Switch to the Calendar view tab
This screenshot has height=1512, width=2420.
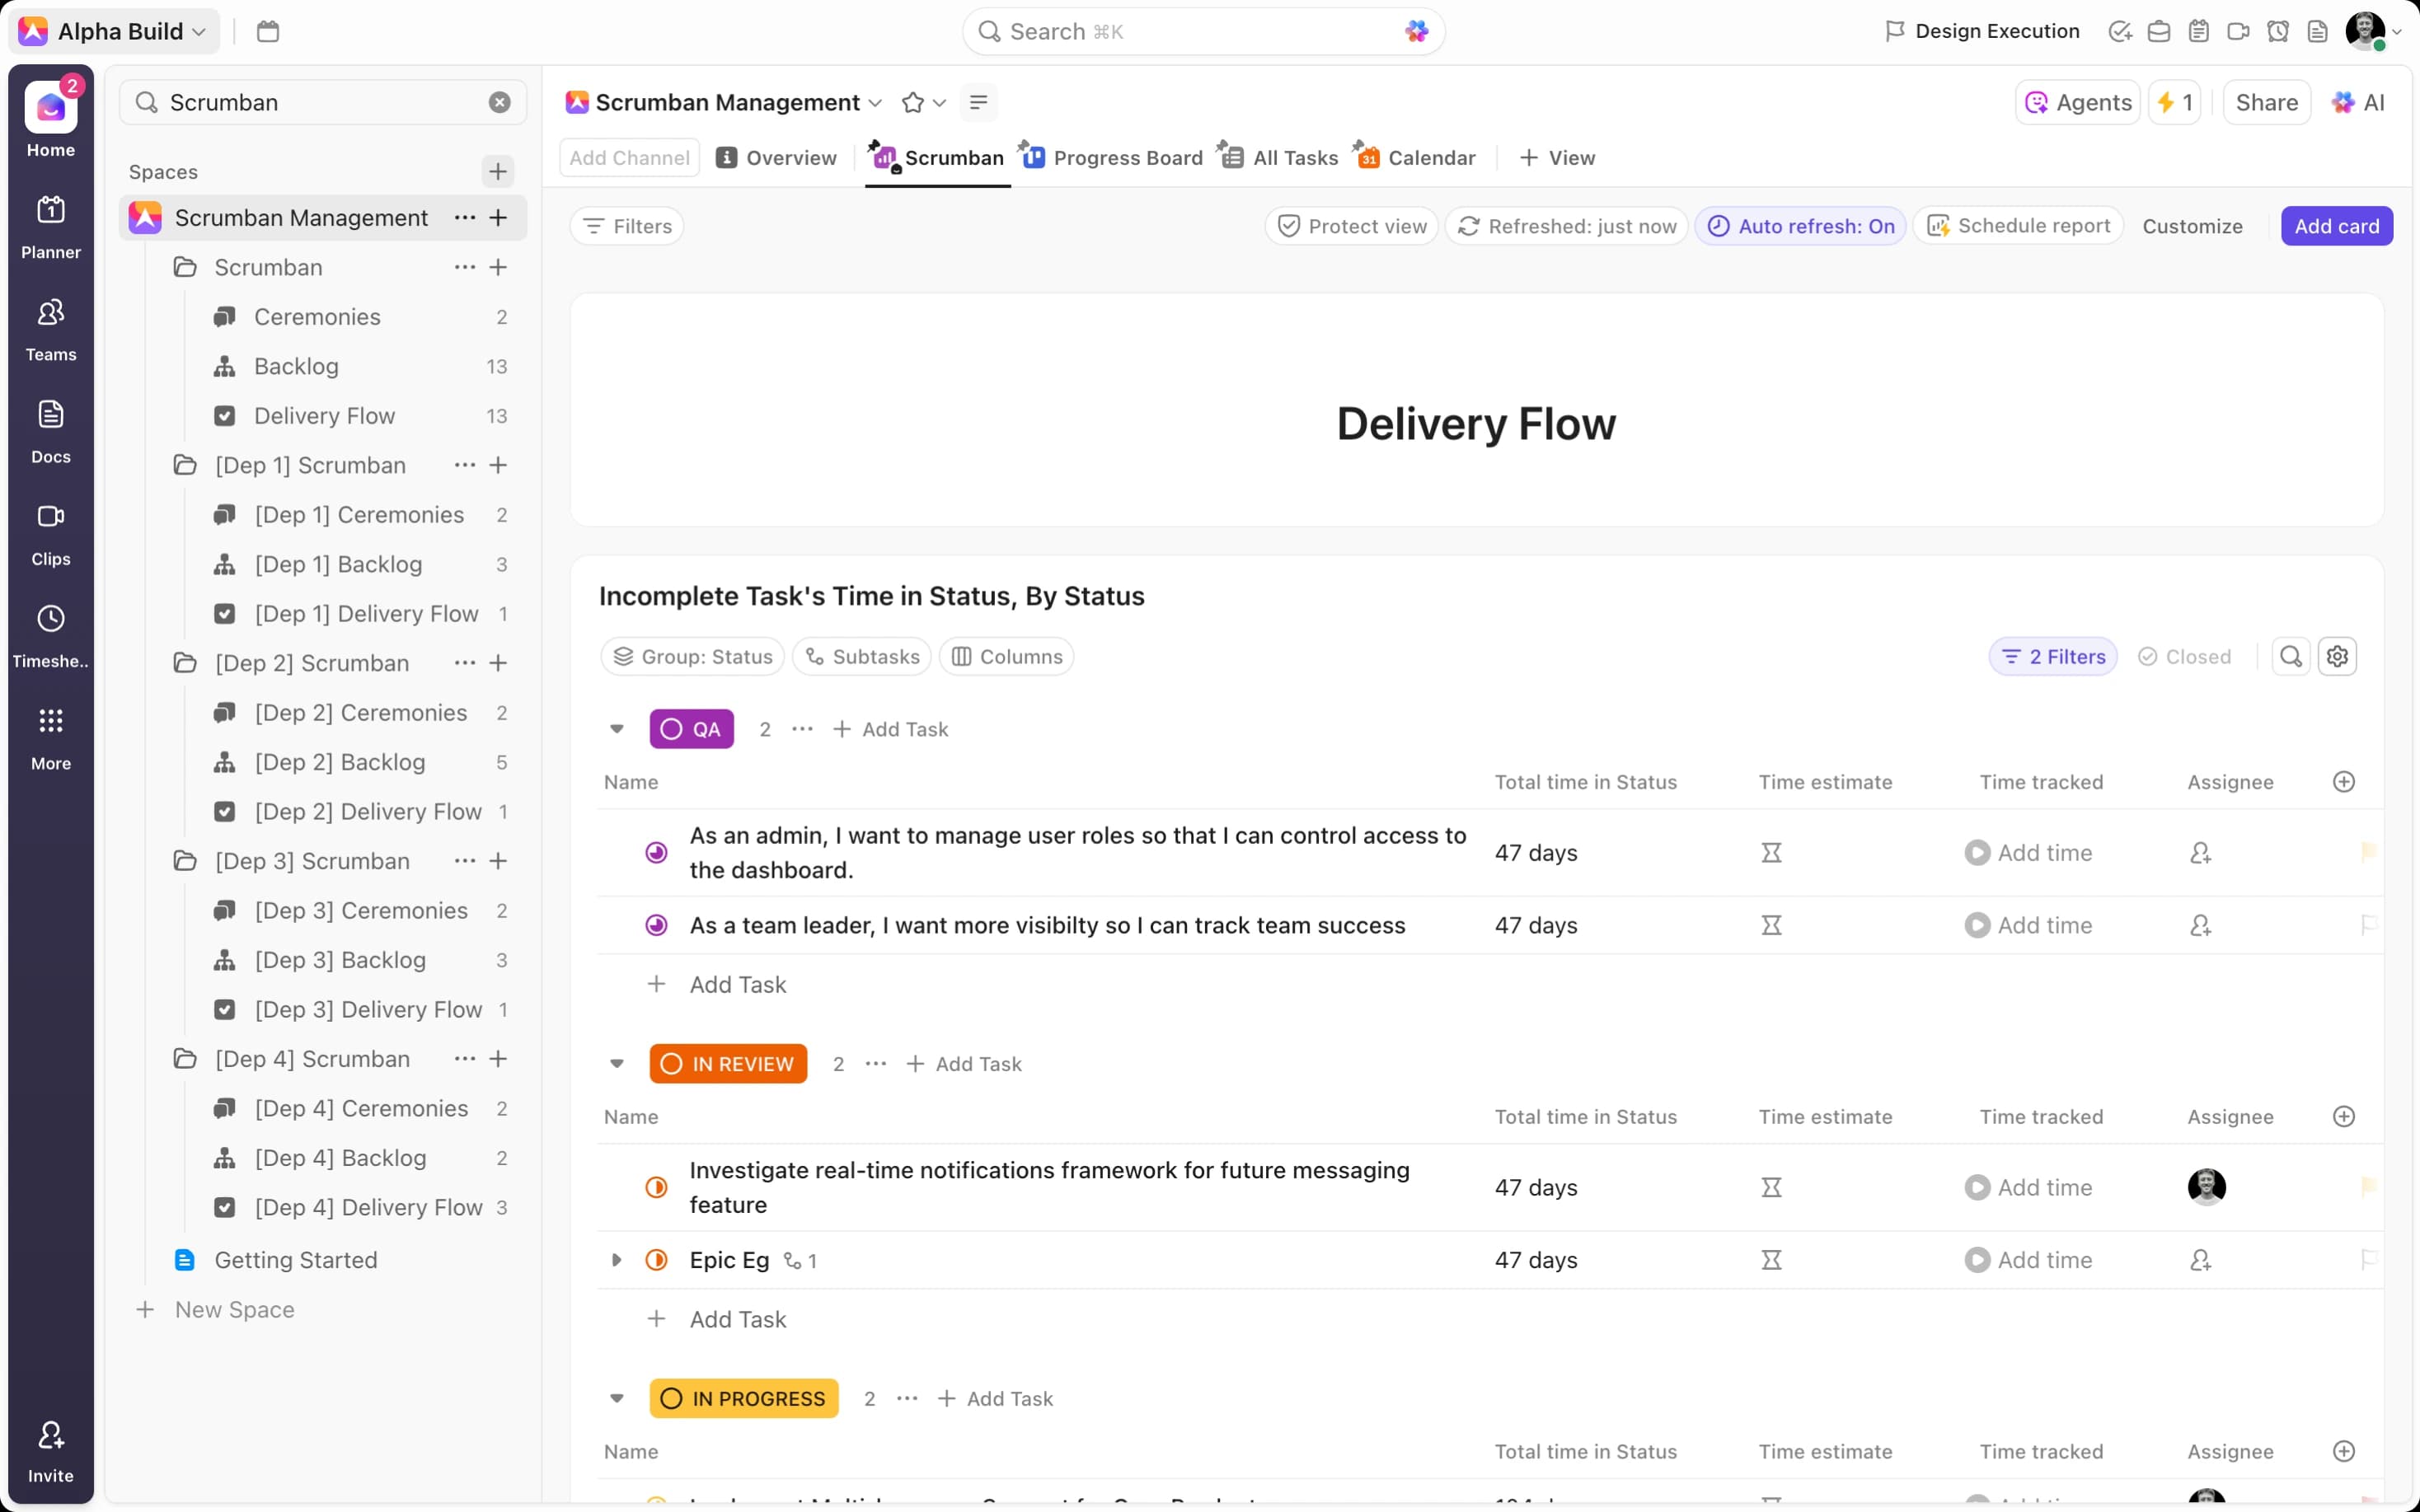(x=1416, y=158)
